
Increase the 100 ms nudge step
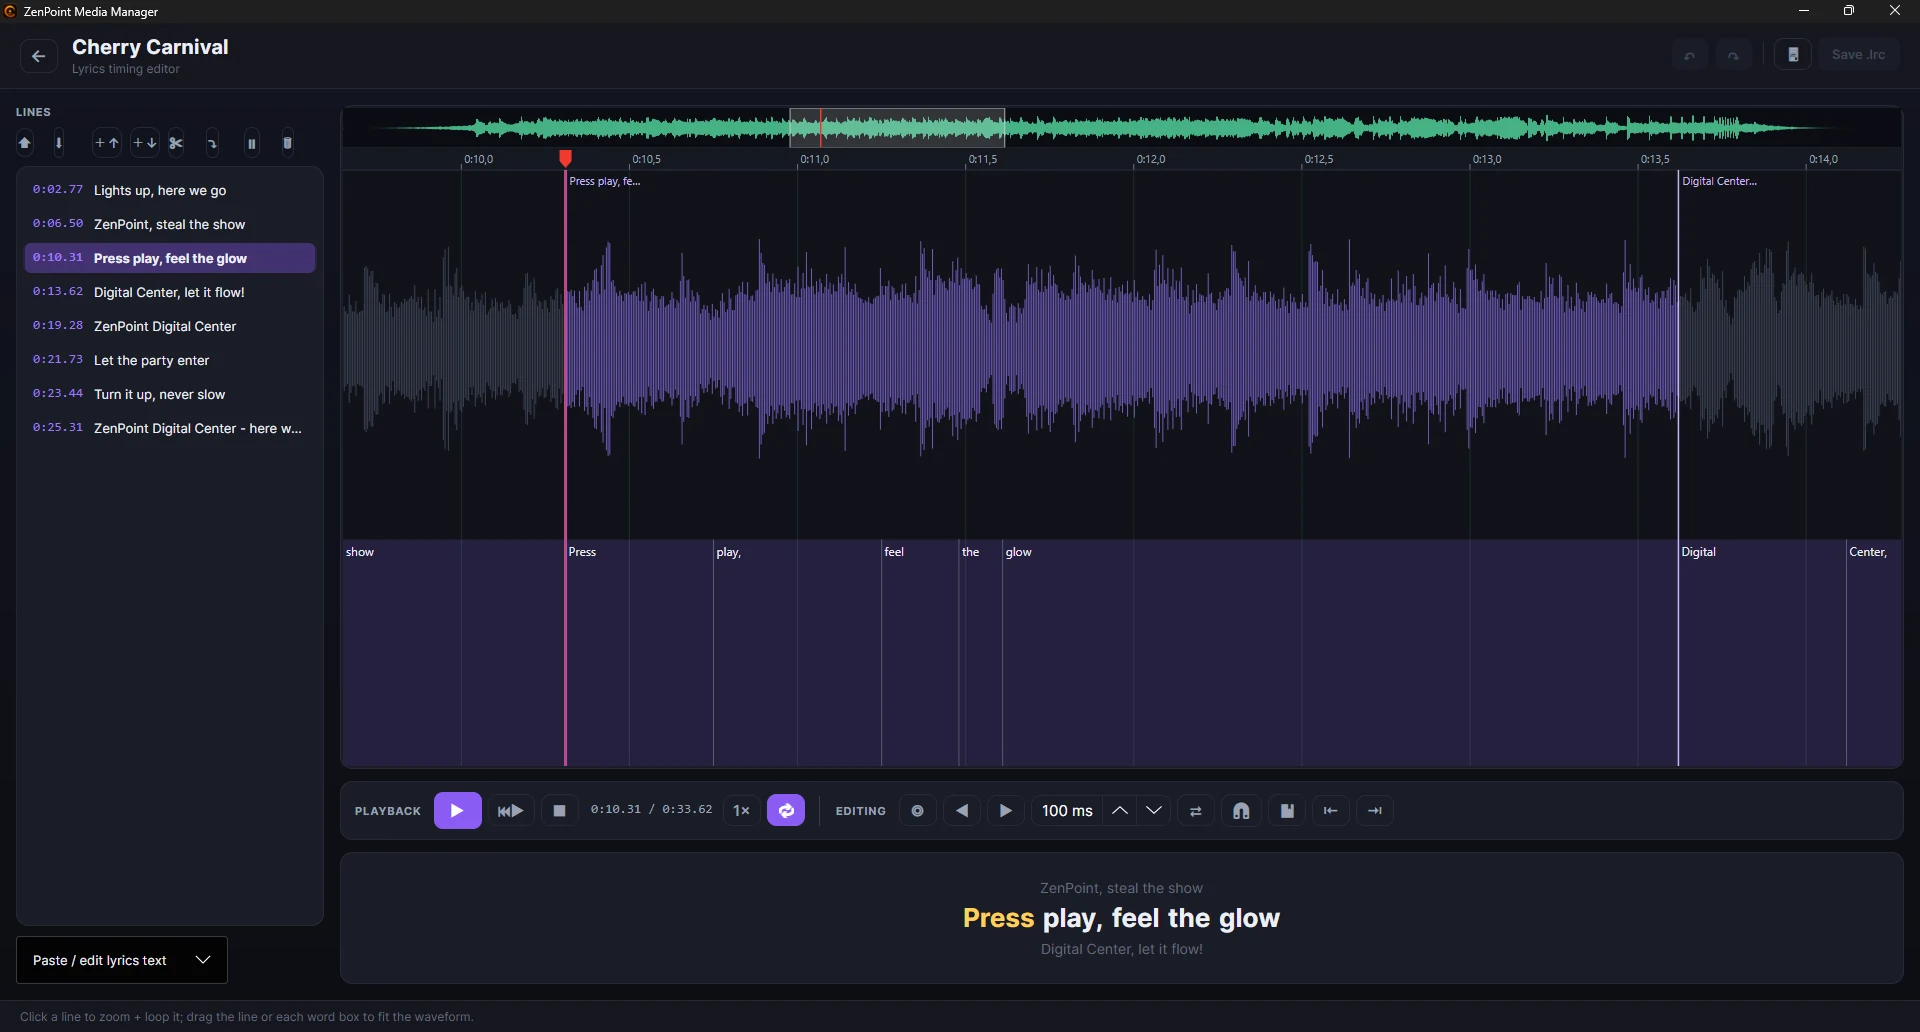click(x=1120, y=811)
